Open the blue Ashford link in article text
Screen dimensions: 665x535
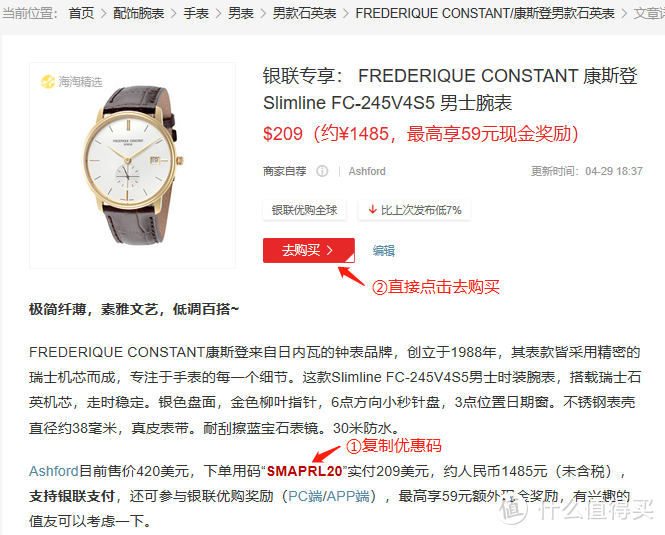pyautogui.click(x=54, y=471)
